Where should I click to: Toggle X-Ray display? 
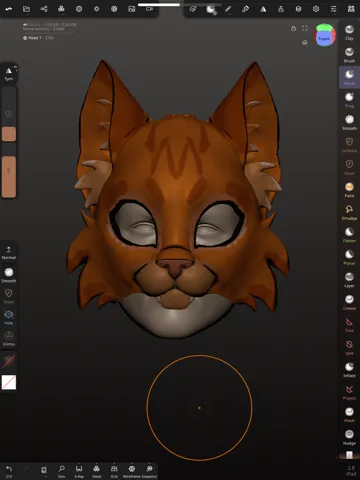[x=79, y=471]
